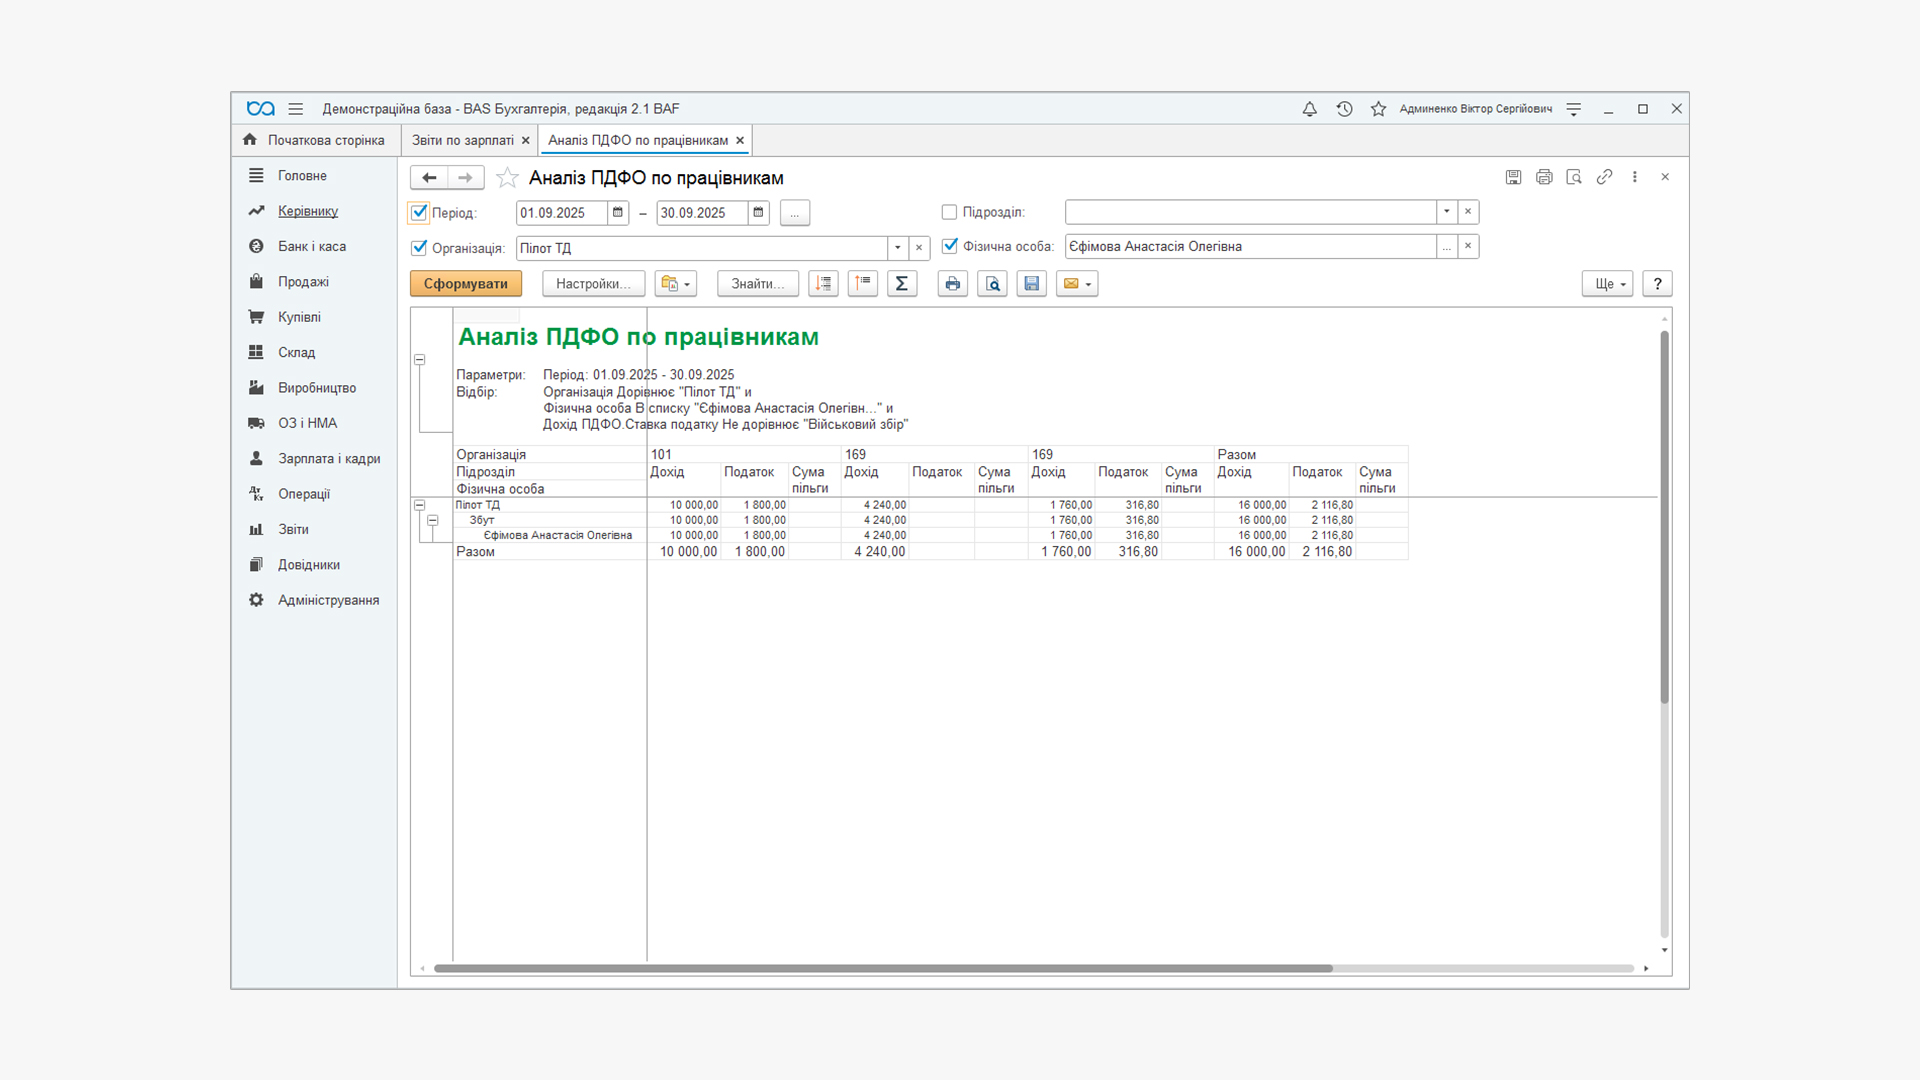Collapse the Збут group in report
The width and height of the screenshot is (1920, 1080).
click(433, 520)
